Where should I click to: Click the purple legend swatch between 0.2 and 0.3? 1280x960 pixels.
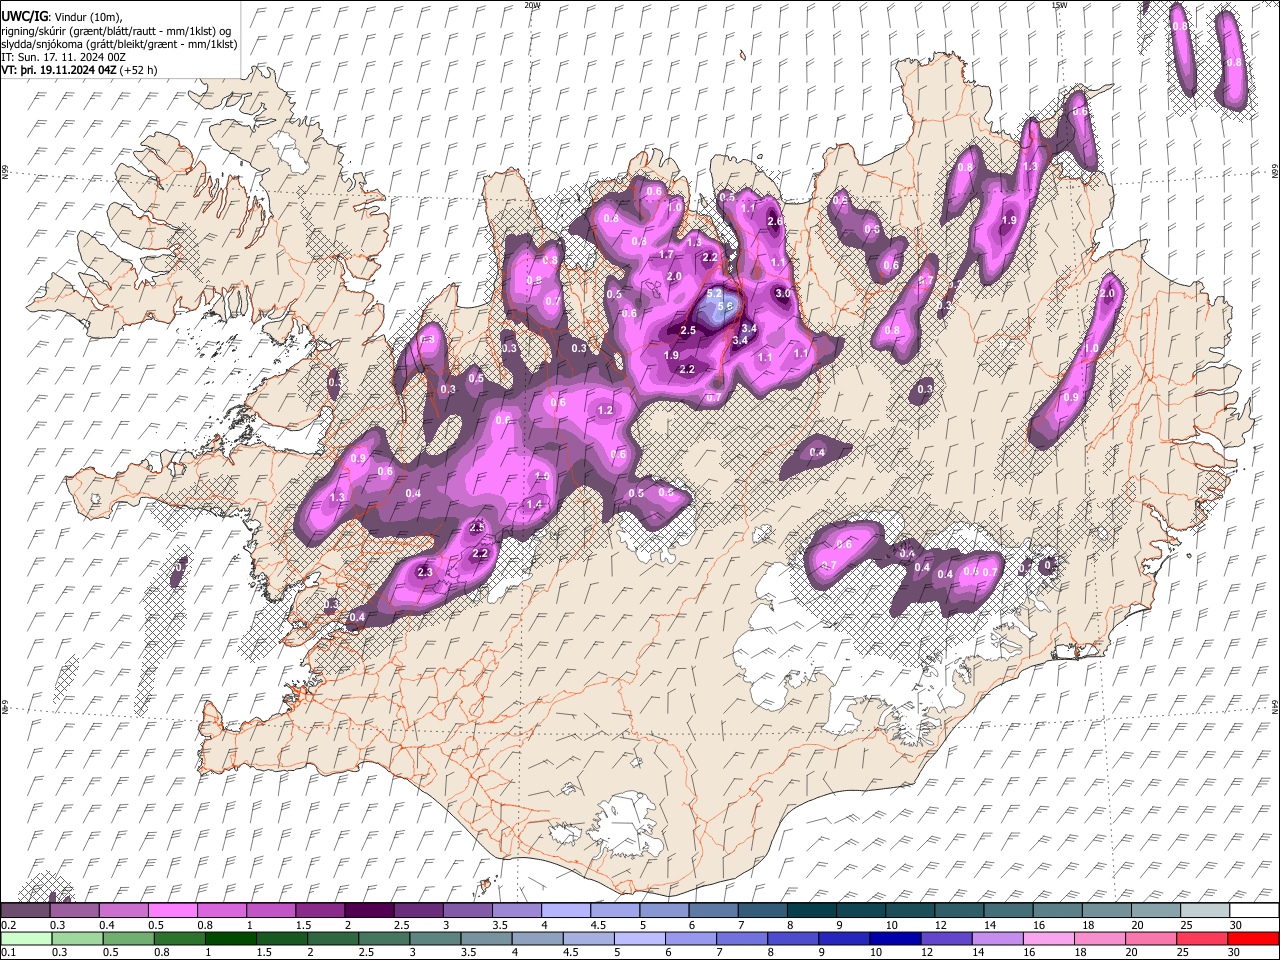[x=25, y=911]
